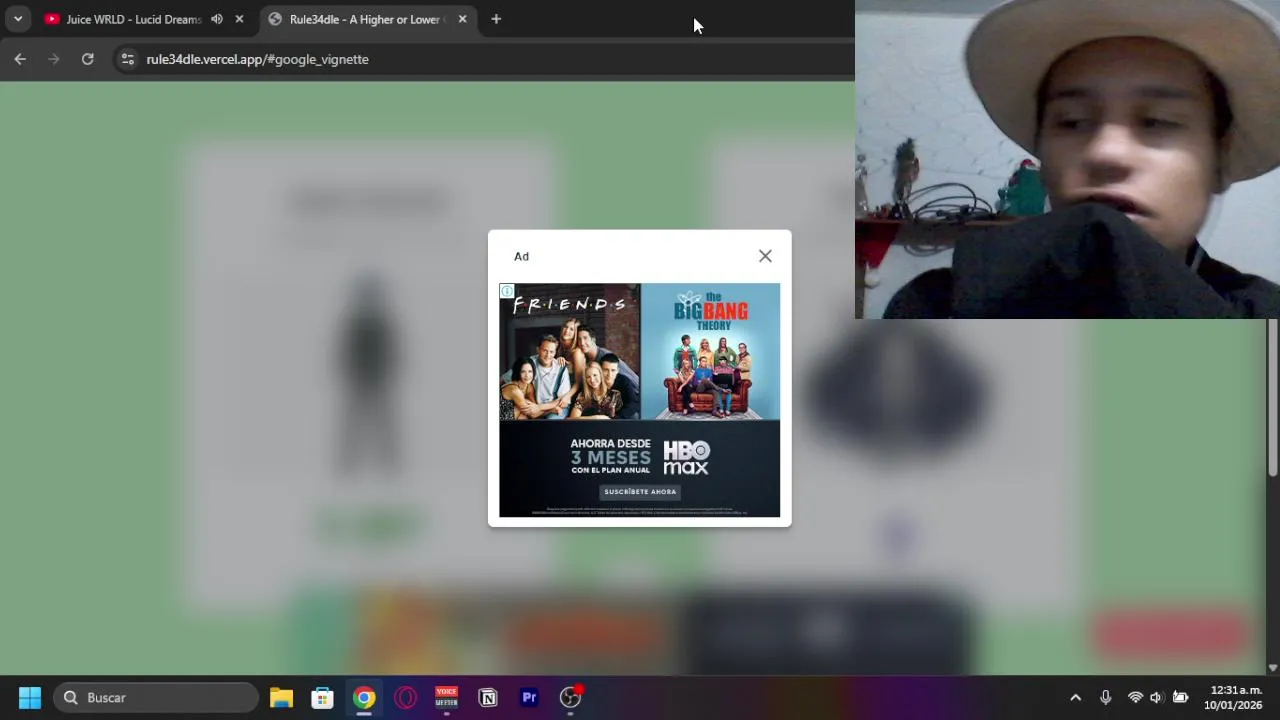
Task: Switch to Juice WRLD Lucid Dreams tab
Action: point(134,19)
